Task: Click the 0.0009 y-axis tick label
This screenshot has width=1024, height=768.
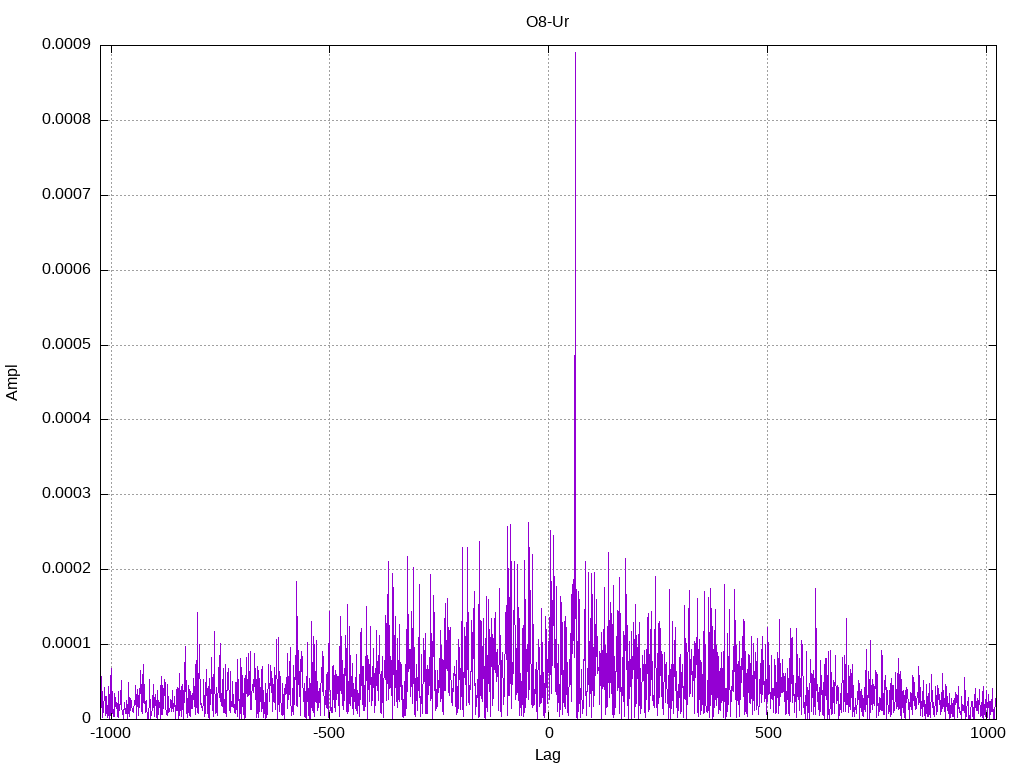Action: (67, 44)
